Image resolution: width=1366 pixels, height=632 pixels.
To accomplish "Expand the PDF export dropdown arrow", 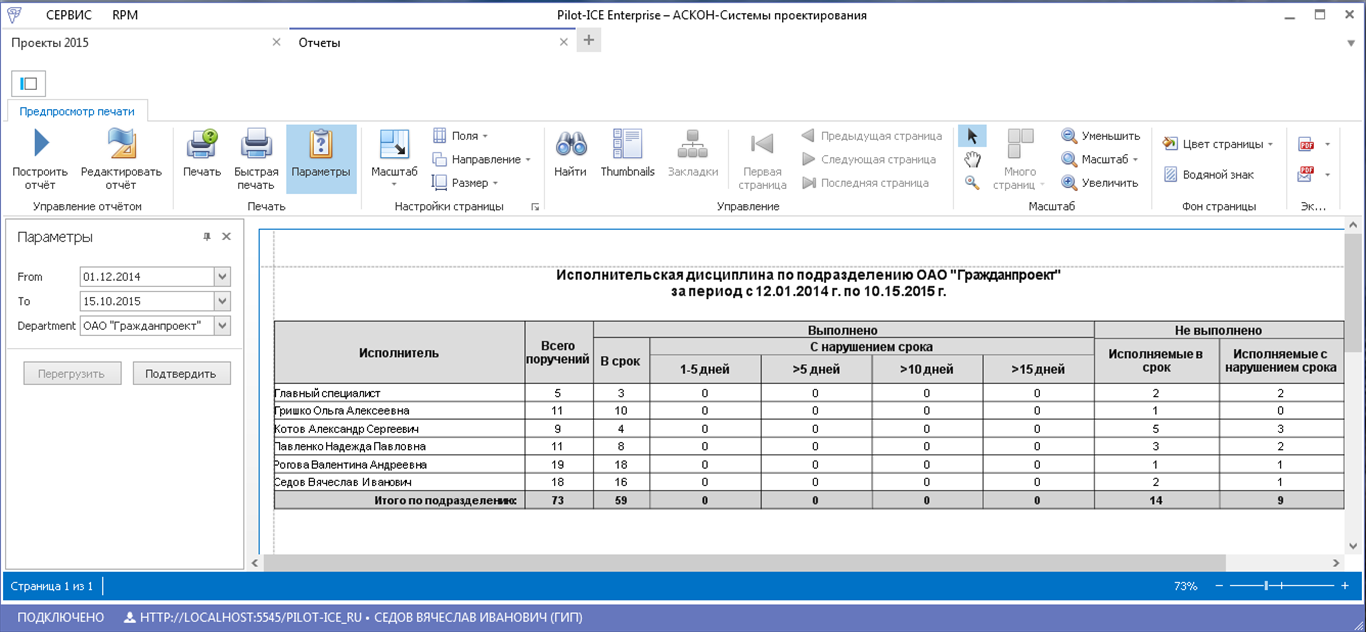I will [1327, 144].
